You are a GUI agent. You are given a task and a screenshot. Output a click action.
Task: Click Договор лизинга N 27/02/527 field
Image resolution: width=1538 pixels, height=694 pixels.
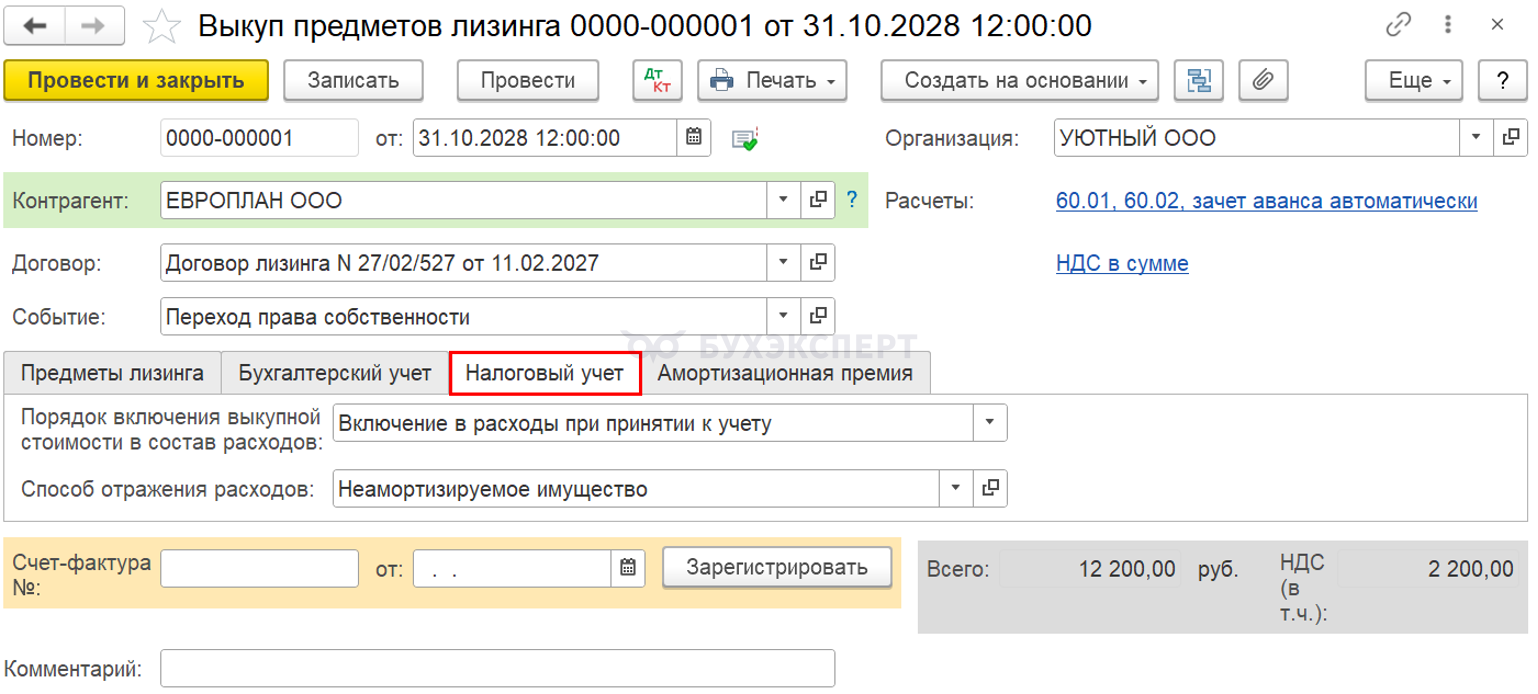(x=463, y=264)
